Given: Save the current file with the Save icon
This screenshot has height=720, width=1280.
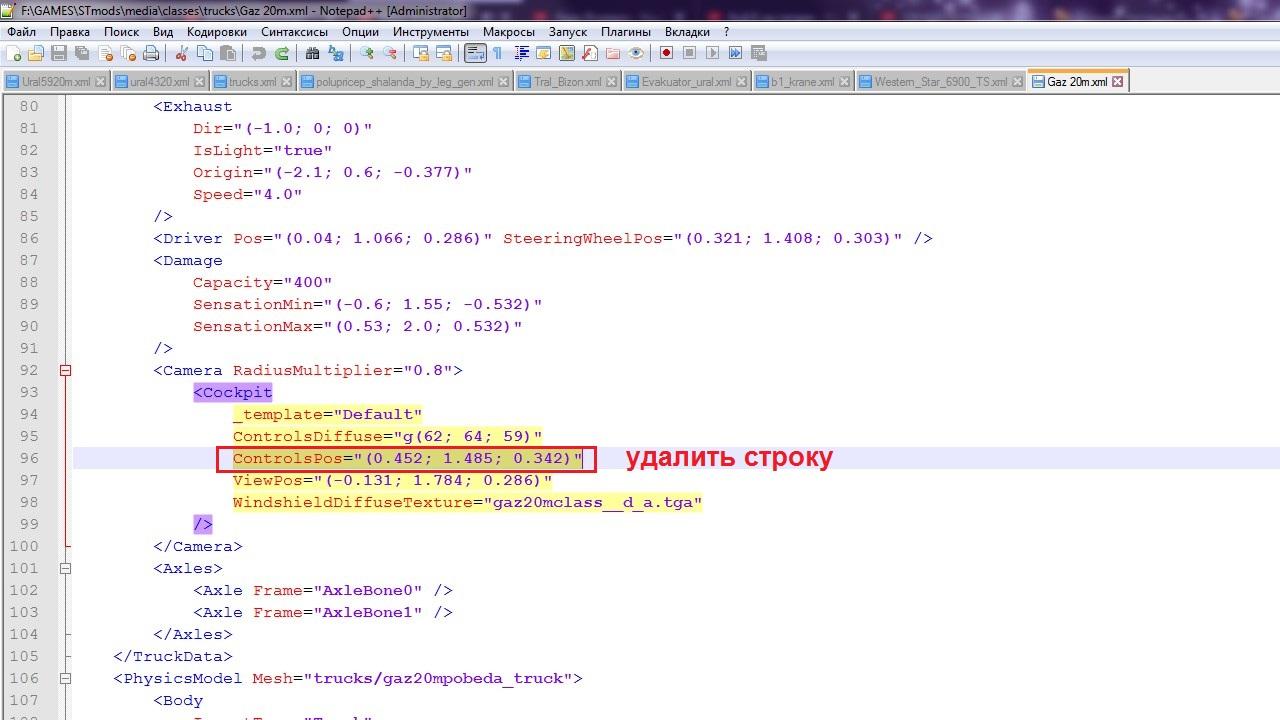Looking at the screenshot, I should (59, 53).
